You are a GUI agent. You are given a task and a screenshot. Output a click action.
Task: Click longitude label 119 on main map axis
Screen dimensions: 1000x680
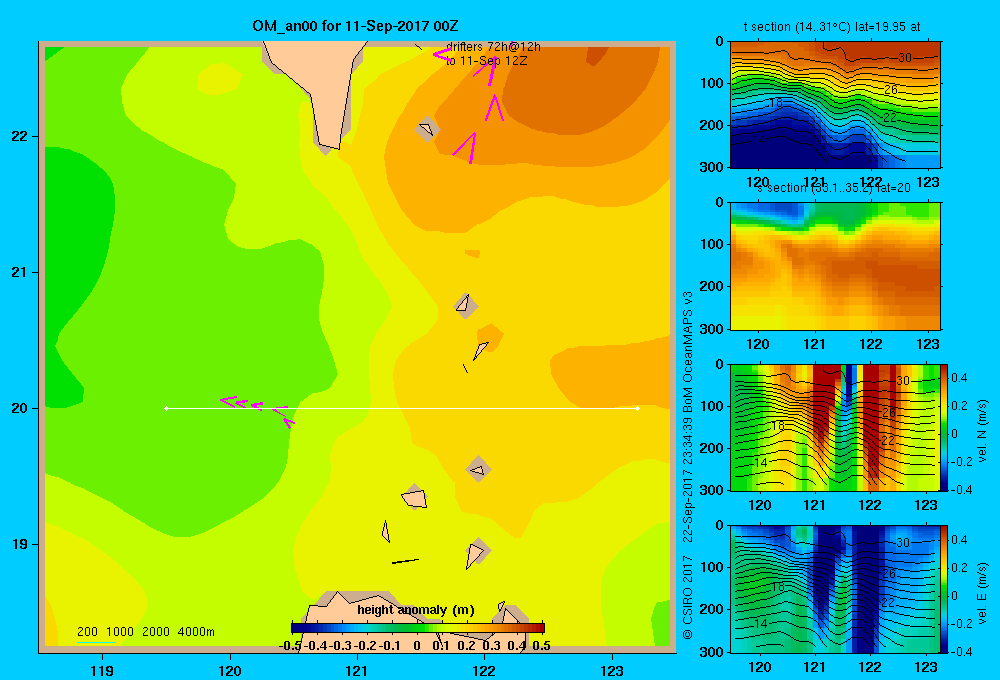102,670
